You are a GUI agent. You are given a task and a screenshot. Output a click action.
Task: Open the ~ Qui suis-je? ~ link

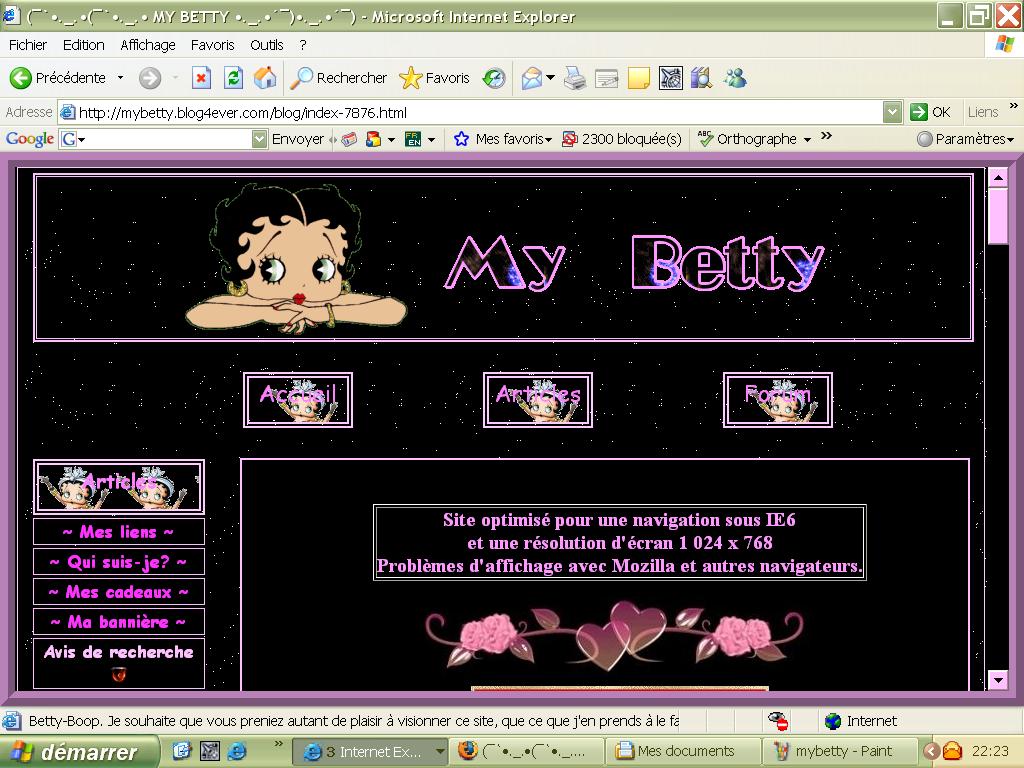tap(119, 562)
